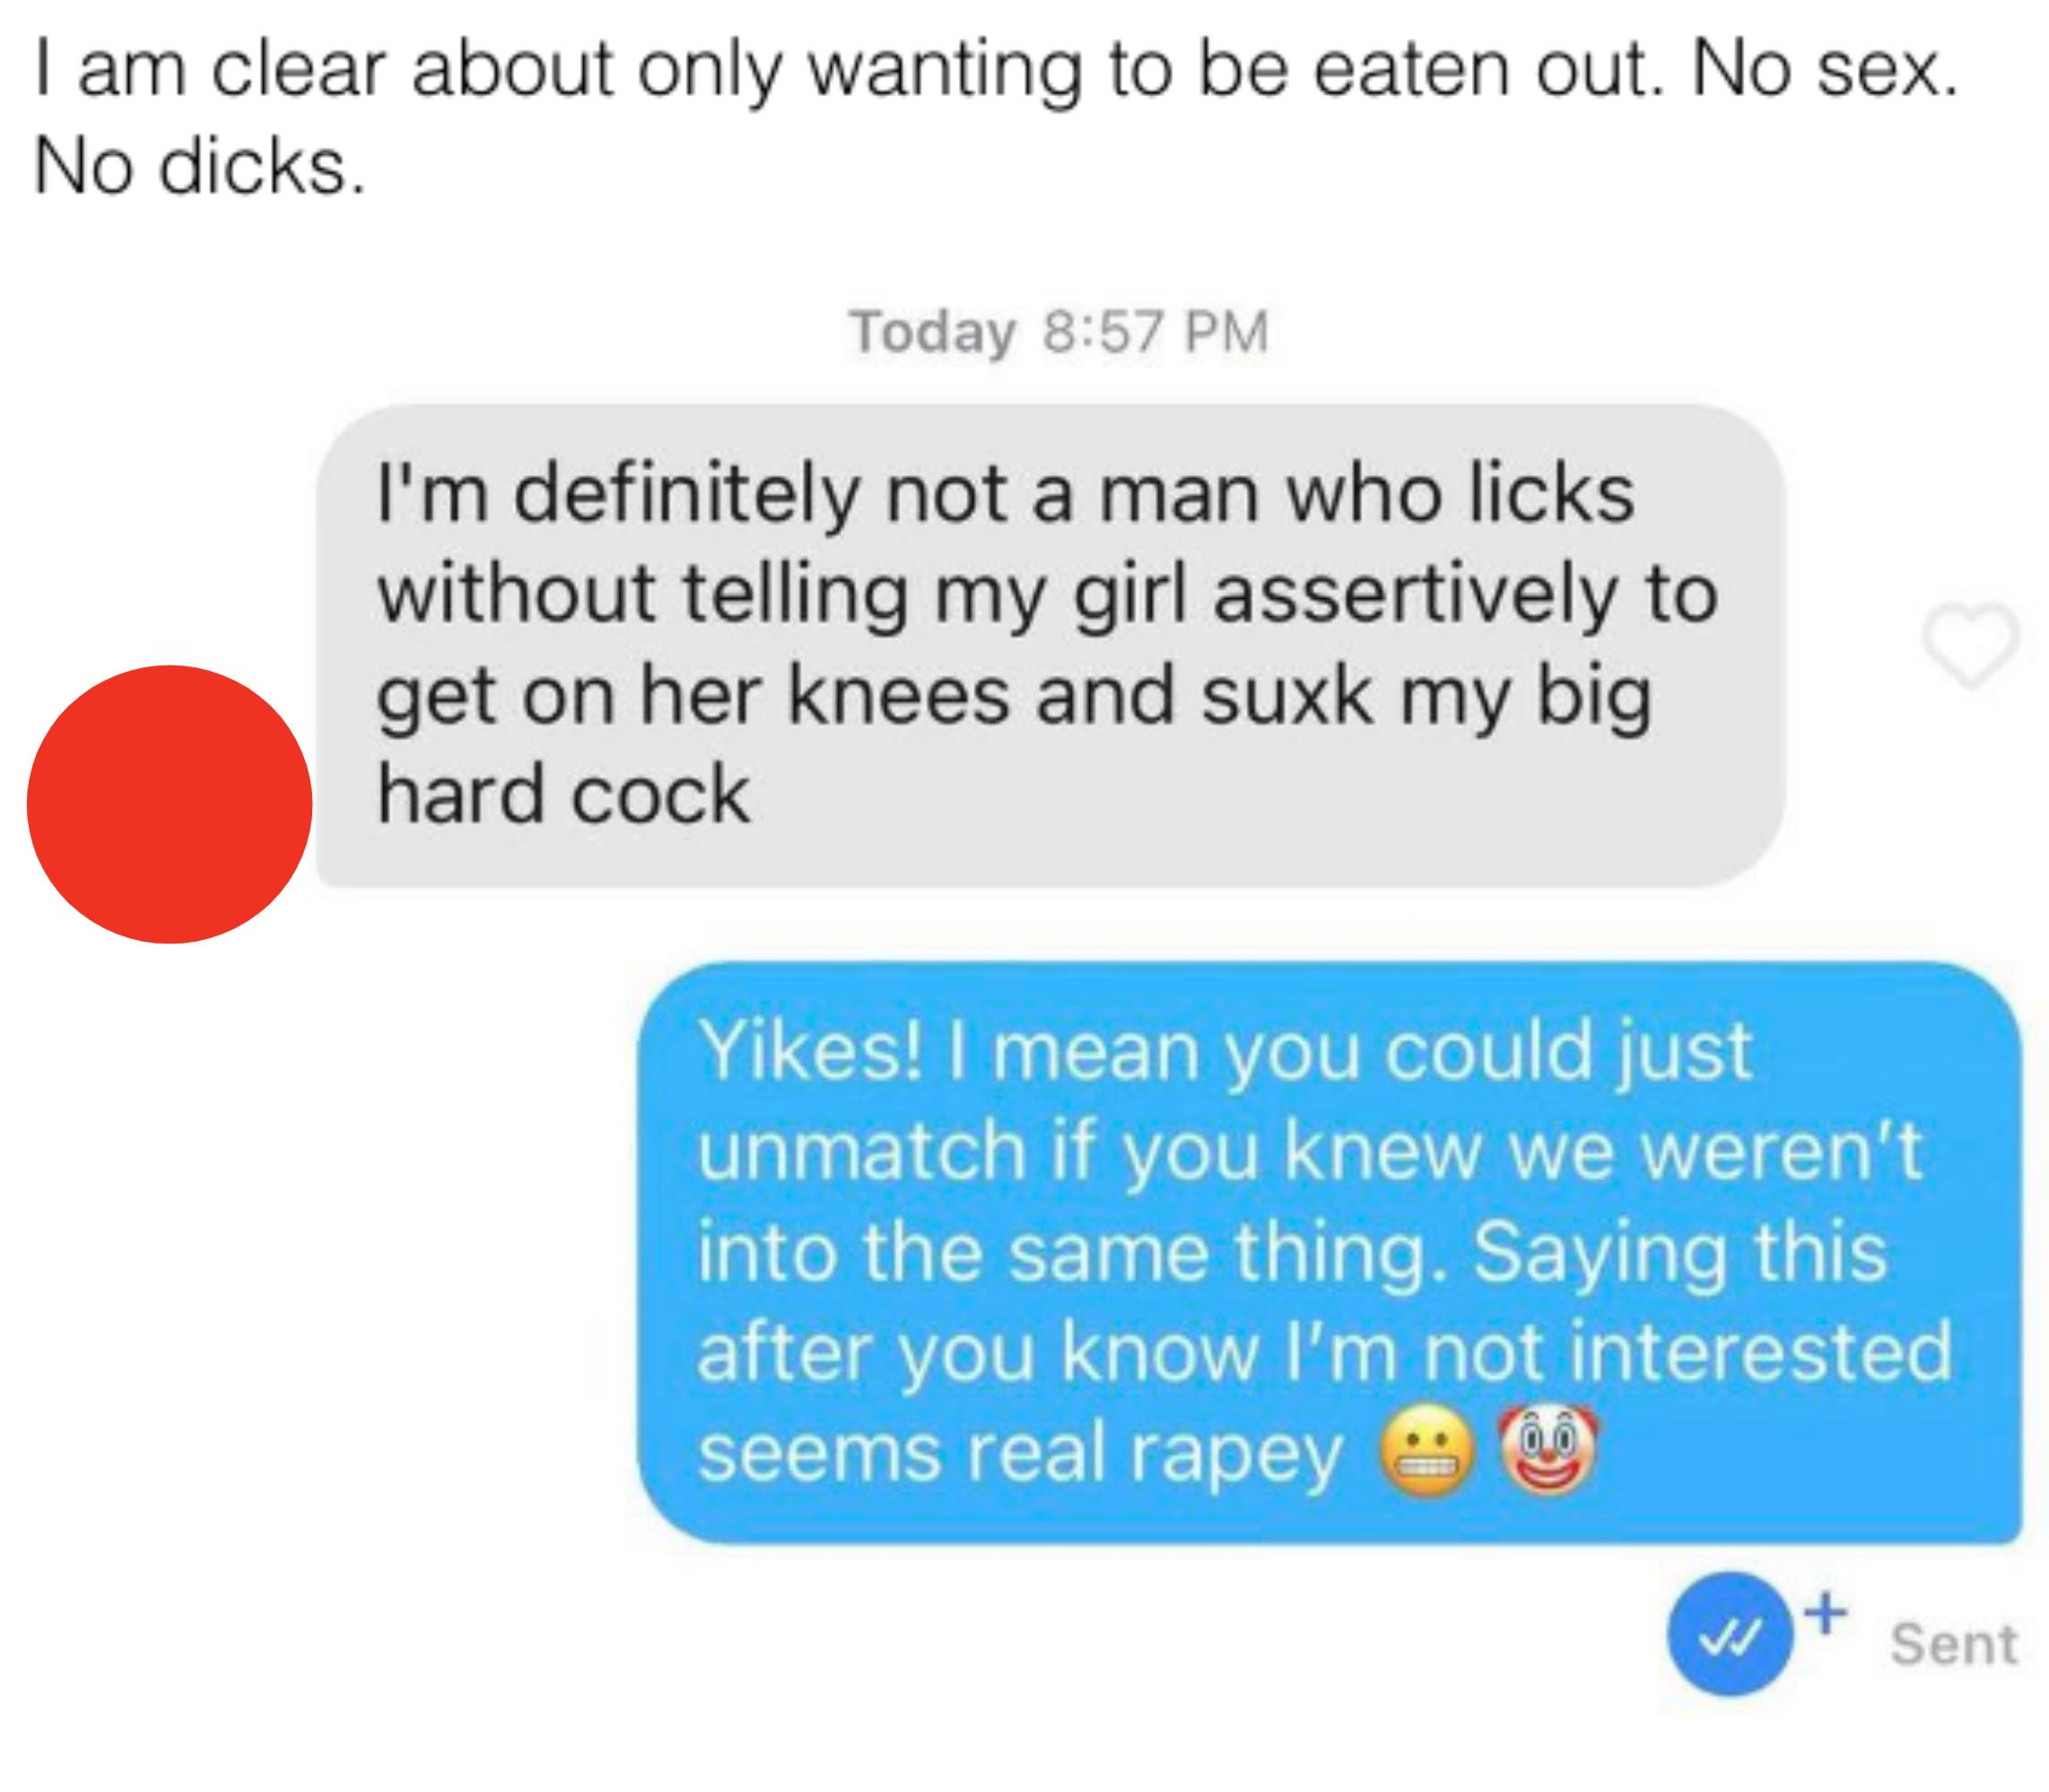
Task: Click the "8:57 PM" time text
Action: [x=1156, y=332]
